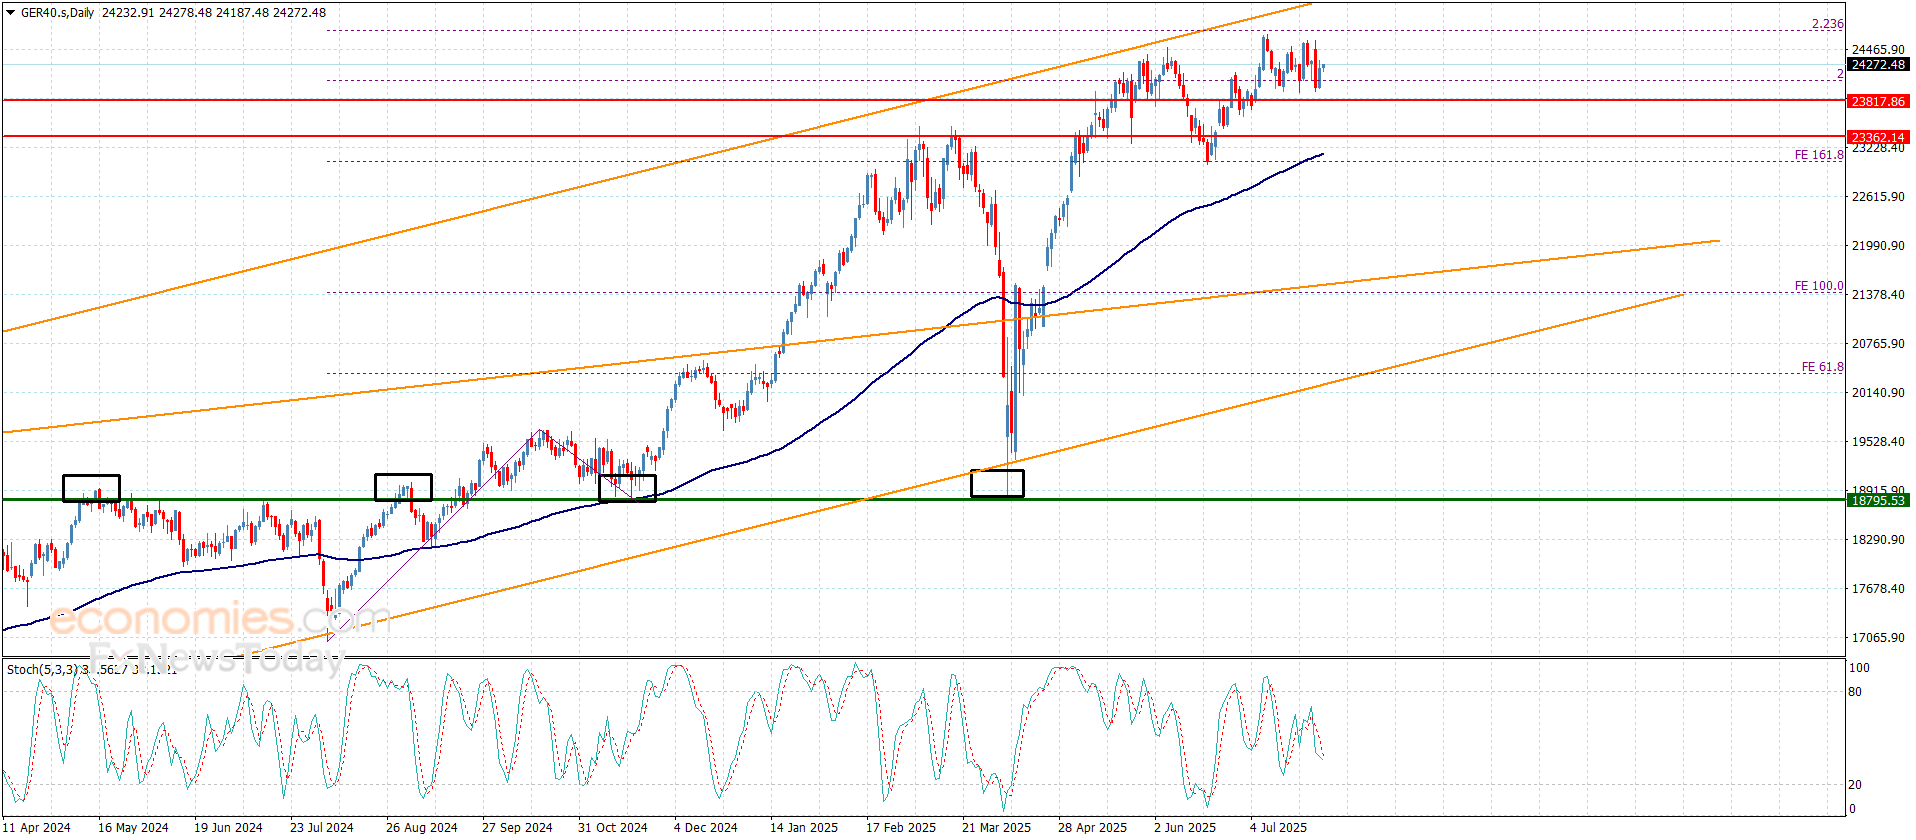The width and height of the screenshot is (1916, 840).
Task: Click the Stoch(5,3,3) indicator label
Action: (x=41, y=669)
